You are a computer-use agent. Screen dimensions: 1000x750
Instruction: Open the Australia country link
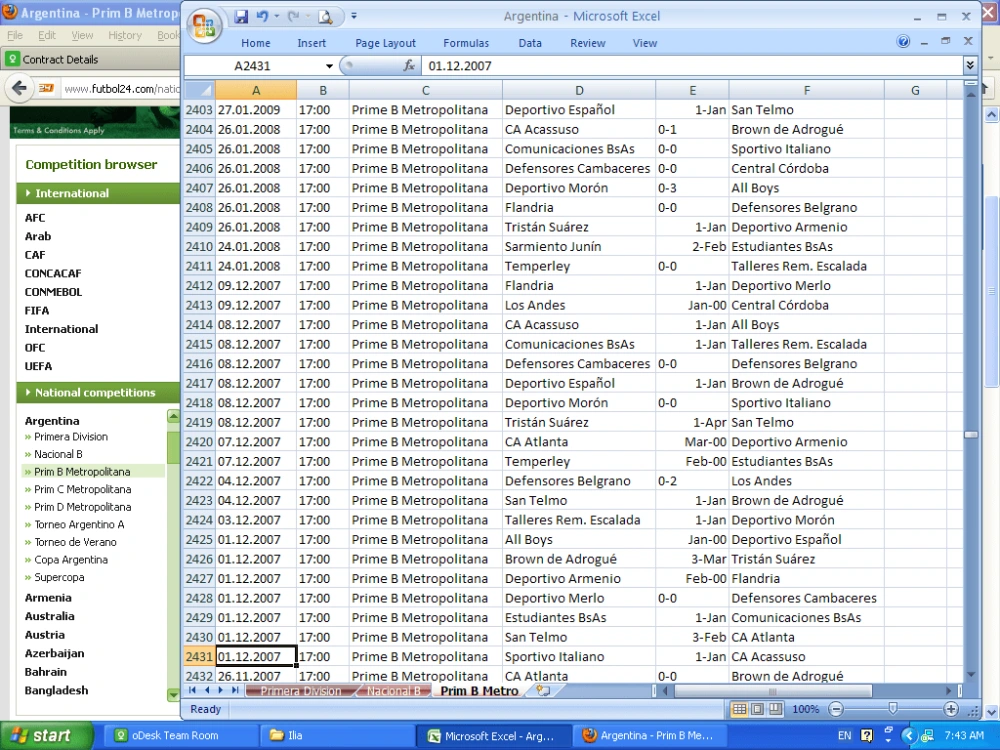point(50,617)
